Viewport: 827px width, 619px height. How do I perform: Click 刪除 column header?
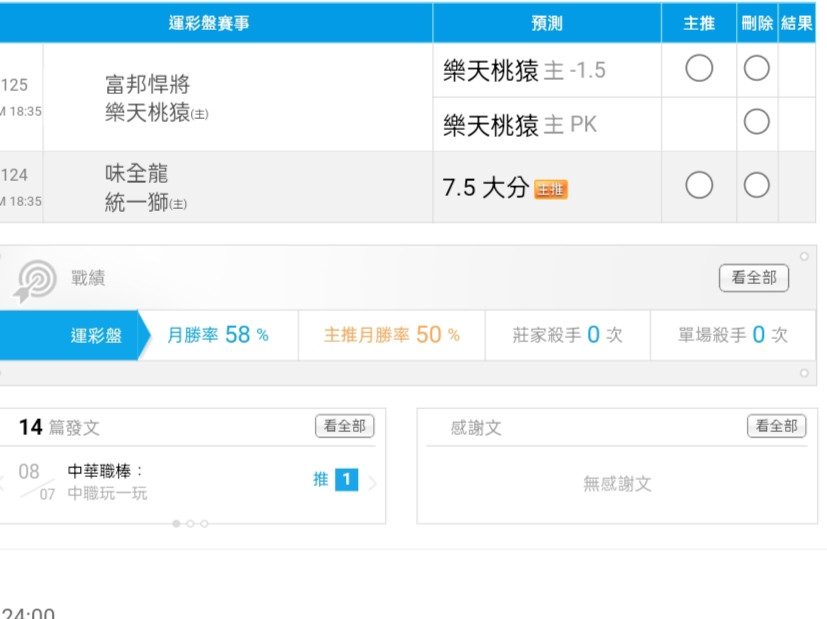pyautogui.click(x=757, y=23)
